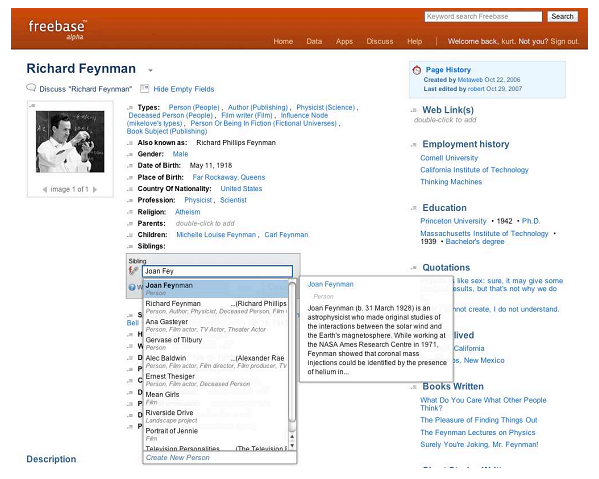
Task: Click the edit handle beside Parents
Action: (130, 224)
